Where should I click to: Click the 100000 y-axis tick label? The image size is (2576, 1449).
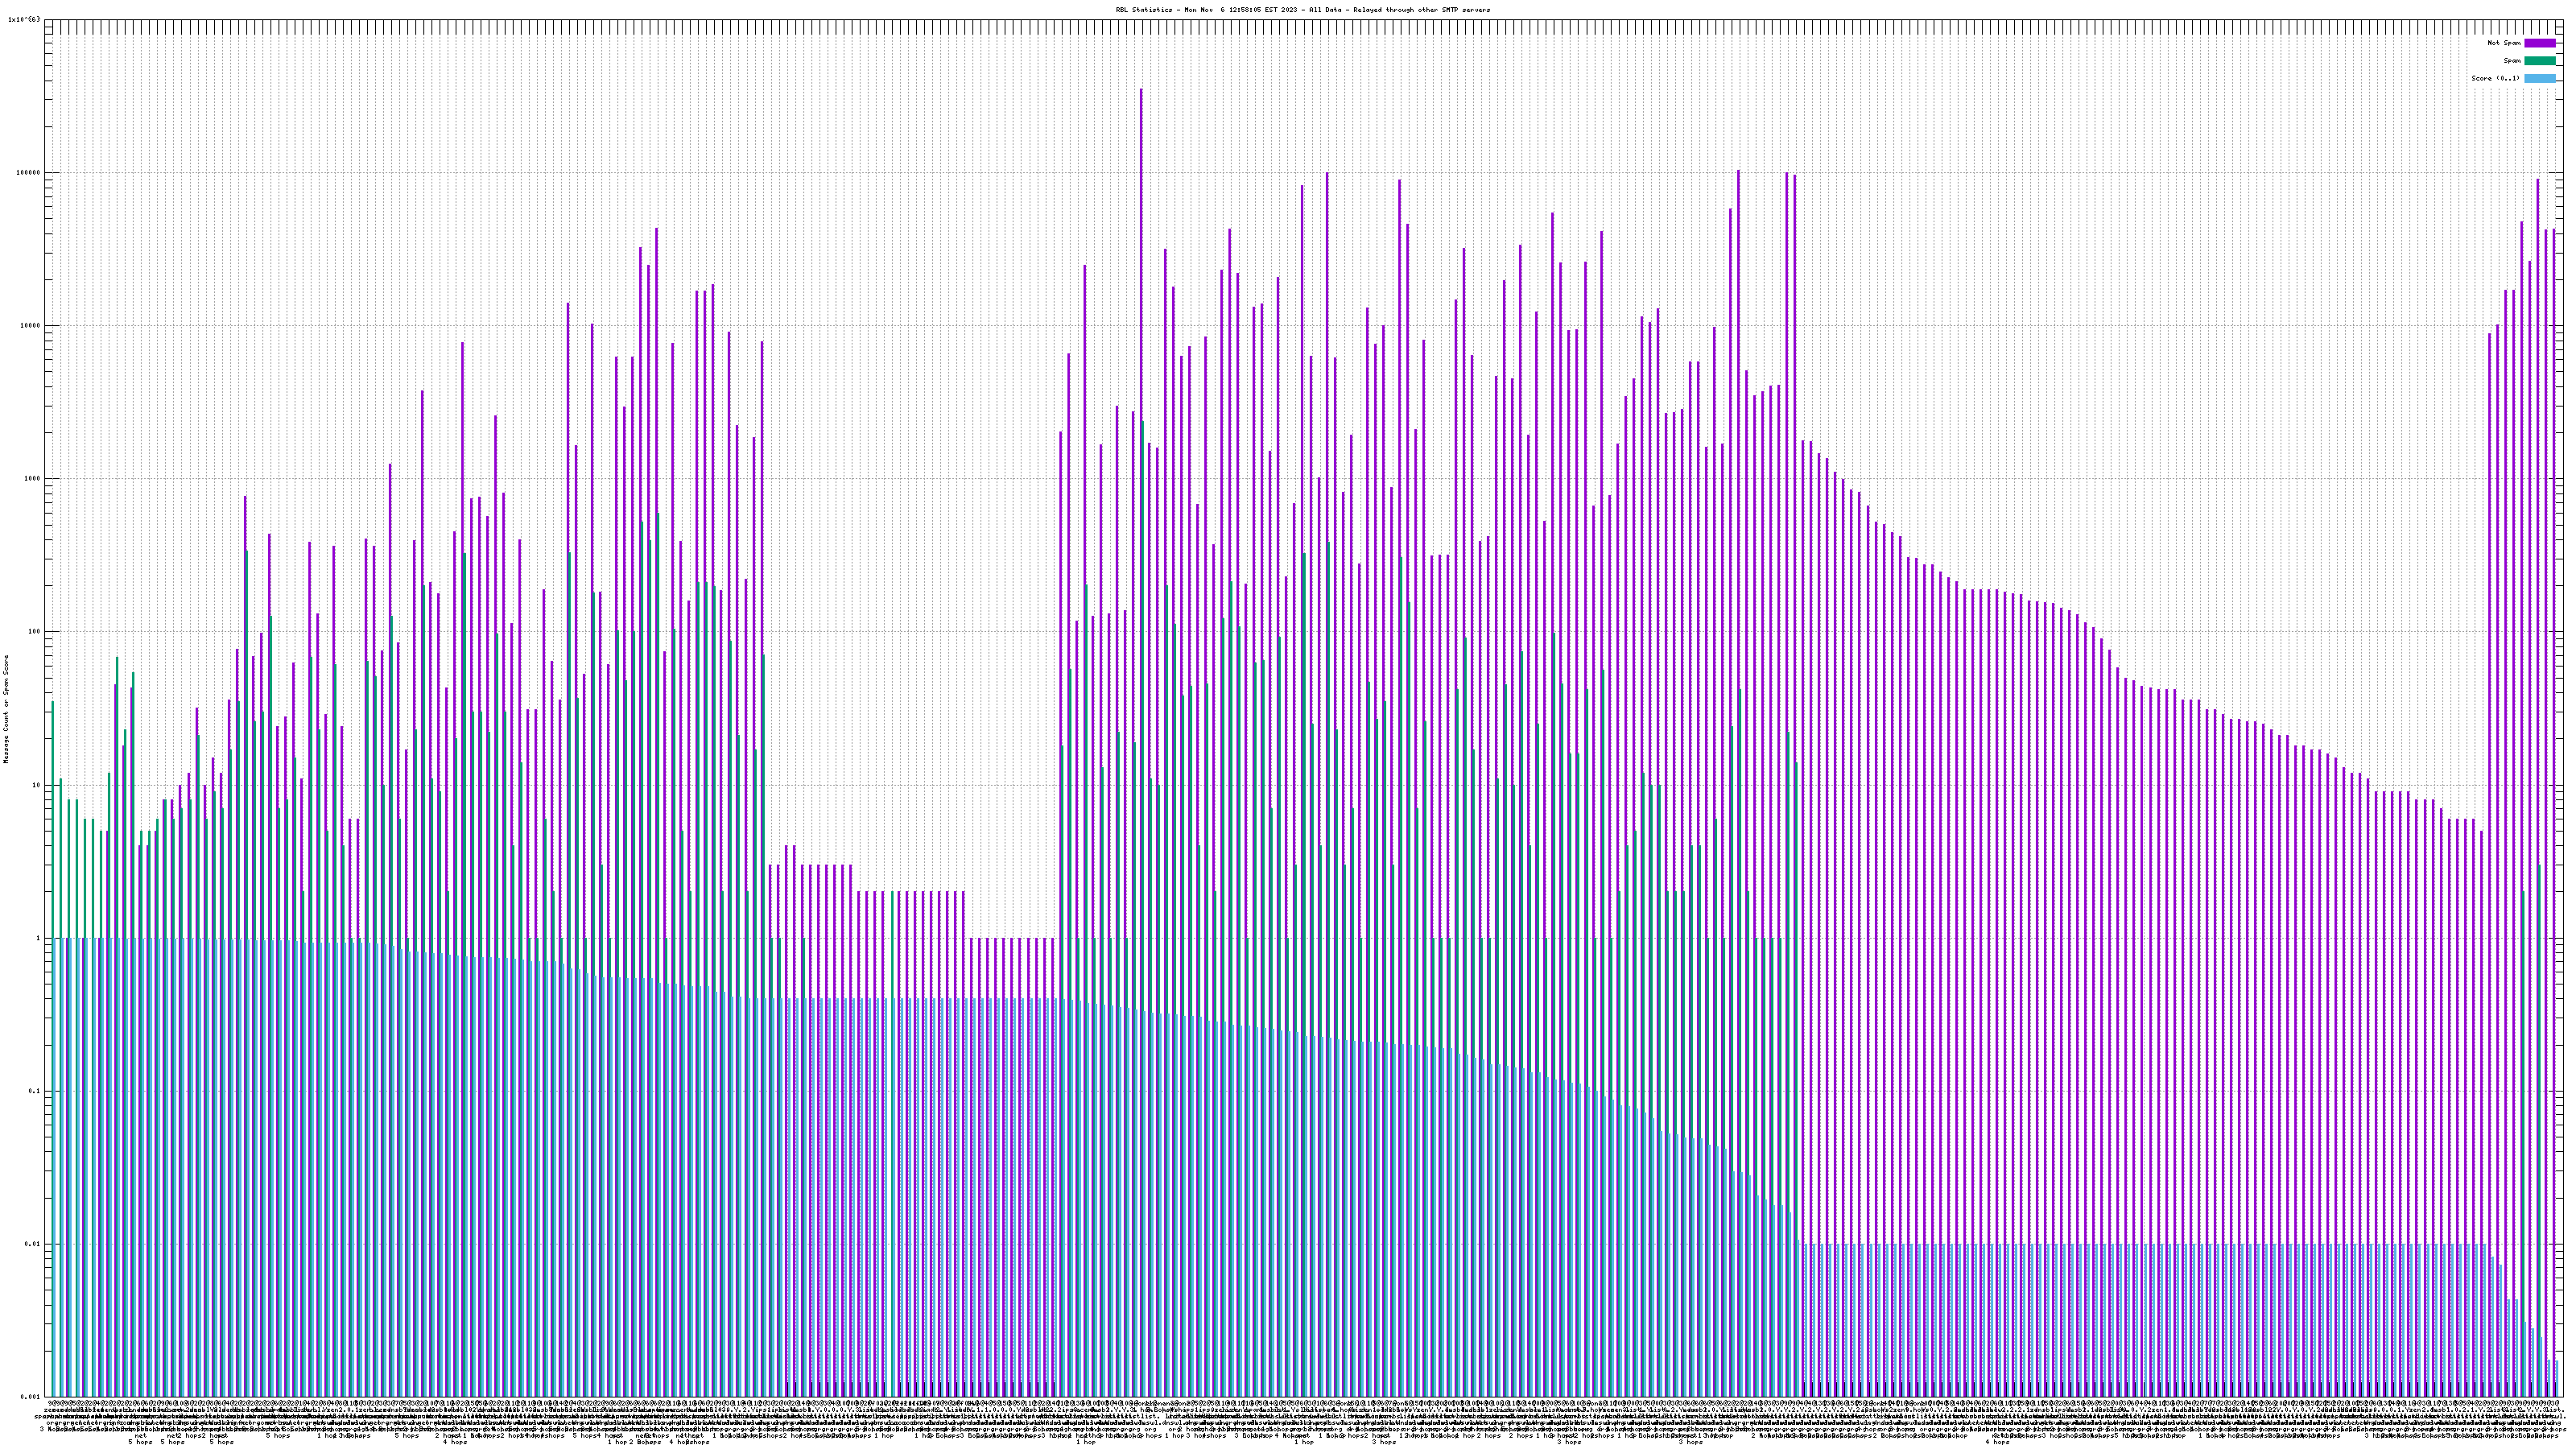pos(30,172)
